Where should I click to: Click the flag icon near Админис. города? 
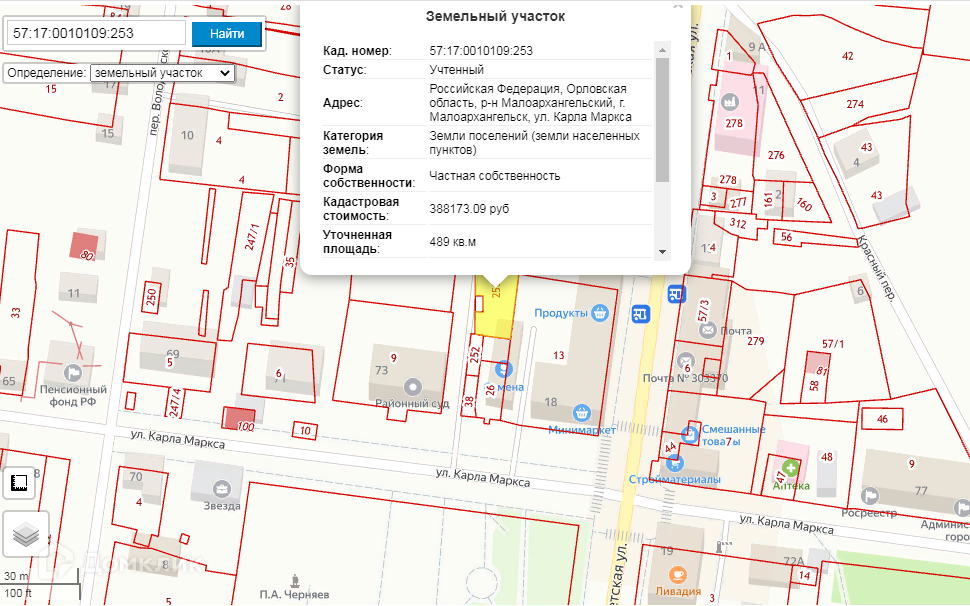962,508
